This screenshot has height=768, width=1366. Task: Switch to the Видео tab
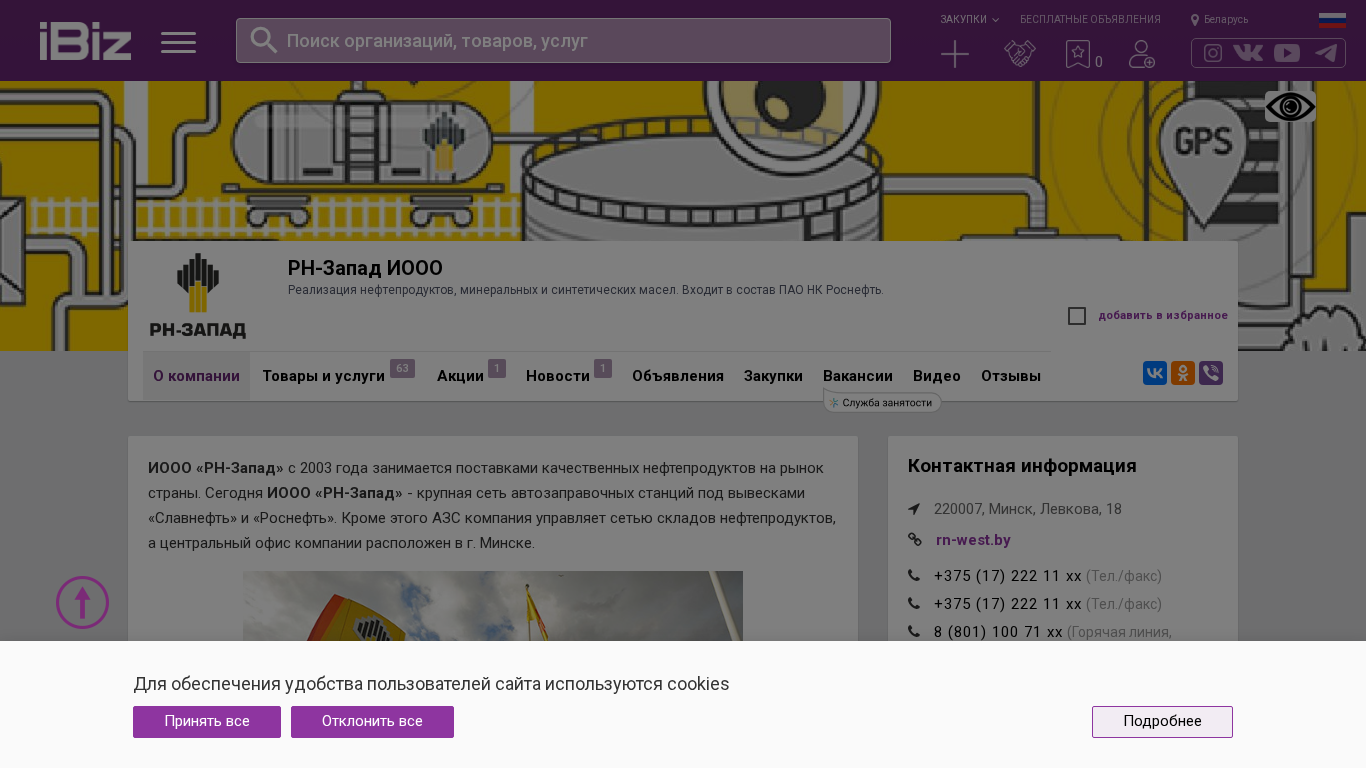tap(937, 376)
